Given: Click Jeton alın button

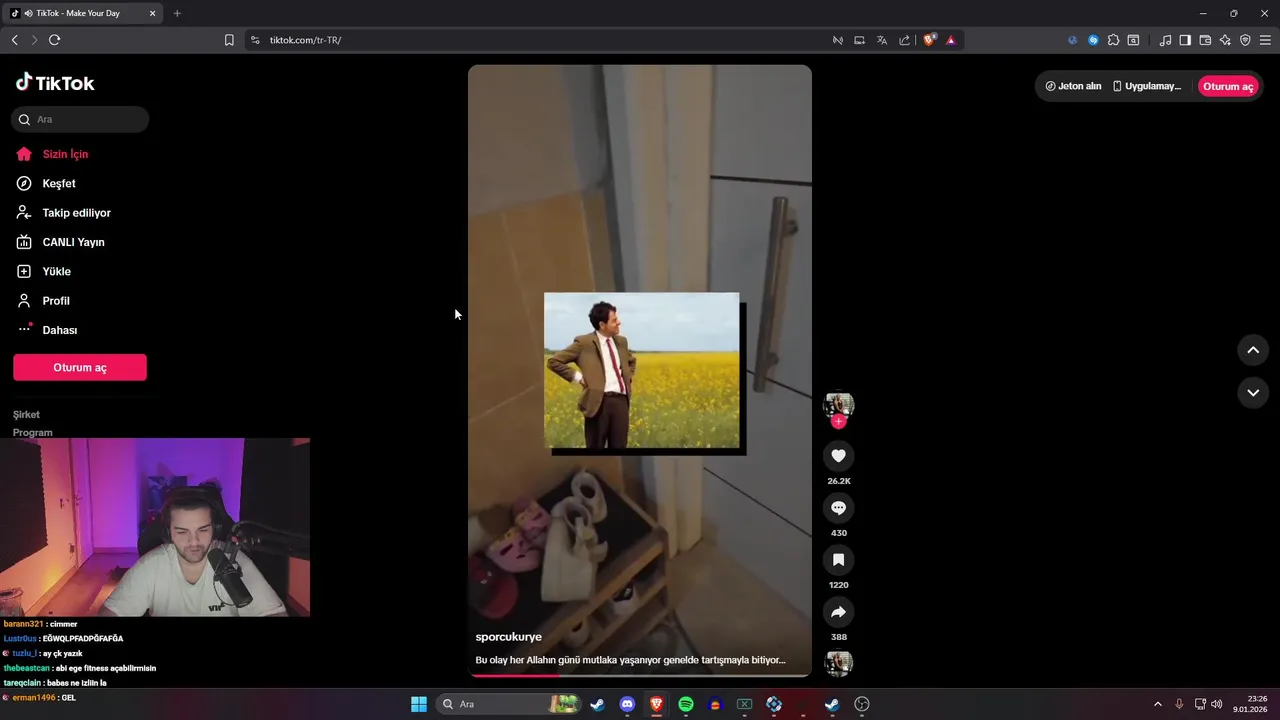Looking at the screenshot, I should (x=1073, y=86).
